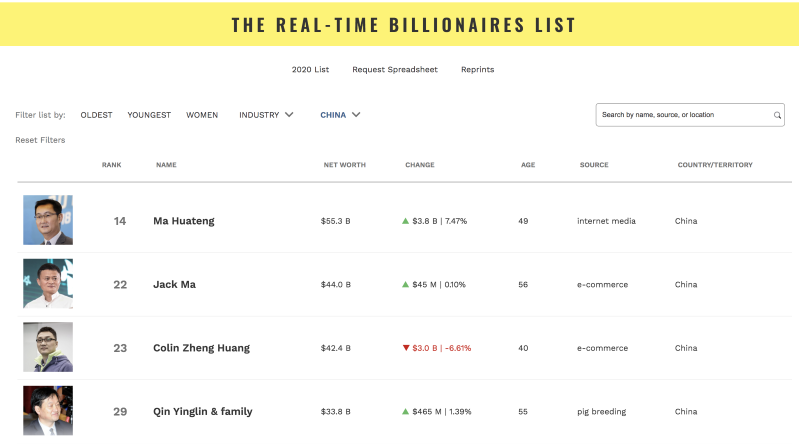Click the Reprints link
The height and width of the screenshot is (447, 799).
click(477, 69)
